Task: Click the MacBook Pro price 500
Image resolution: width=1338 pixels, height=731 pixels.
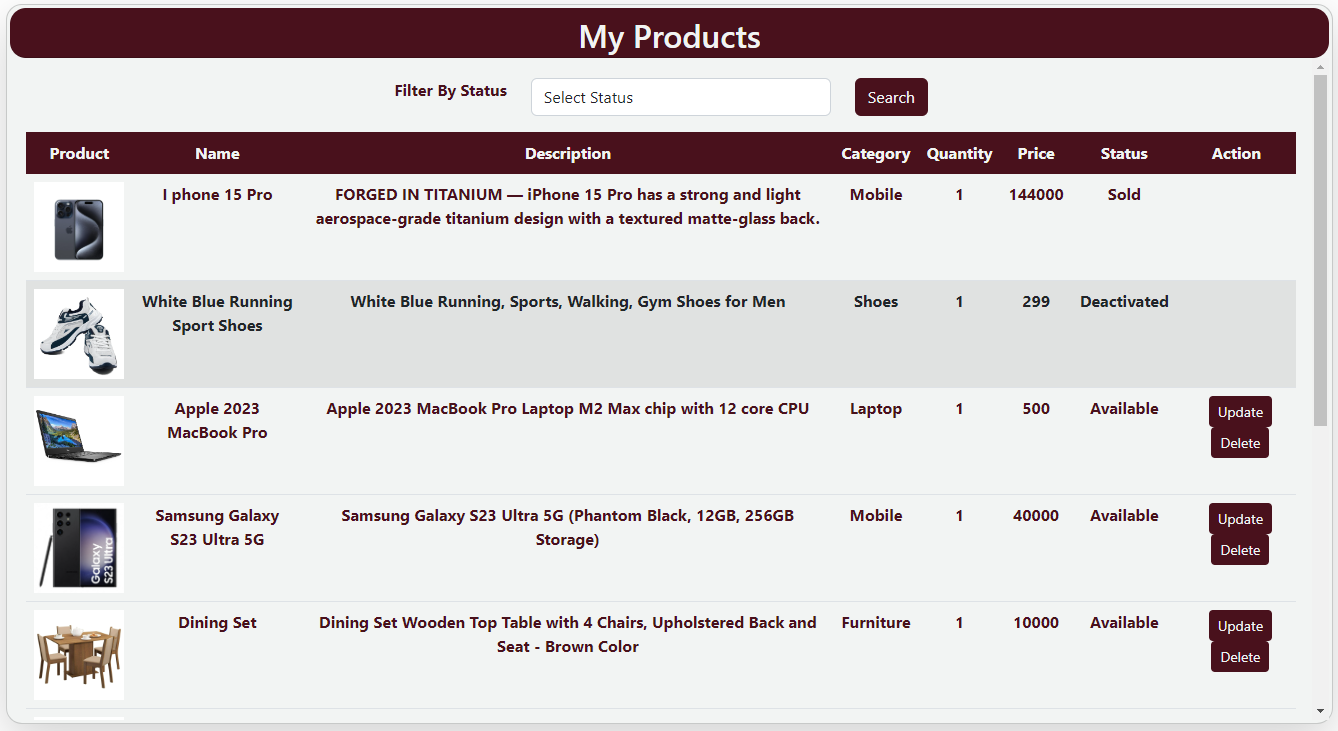Action: coord(1036,408)
